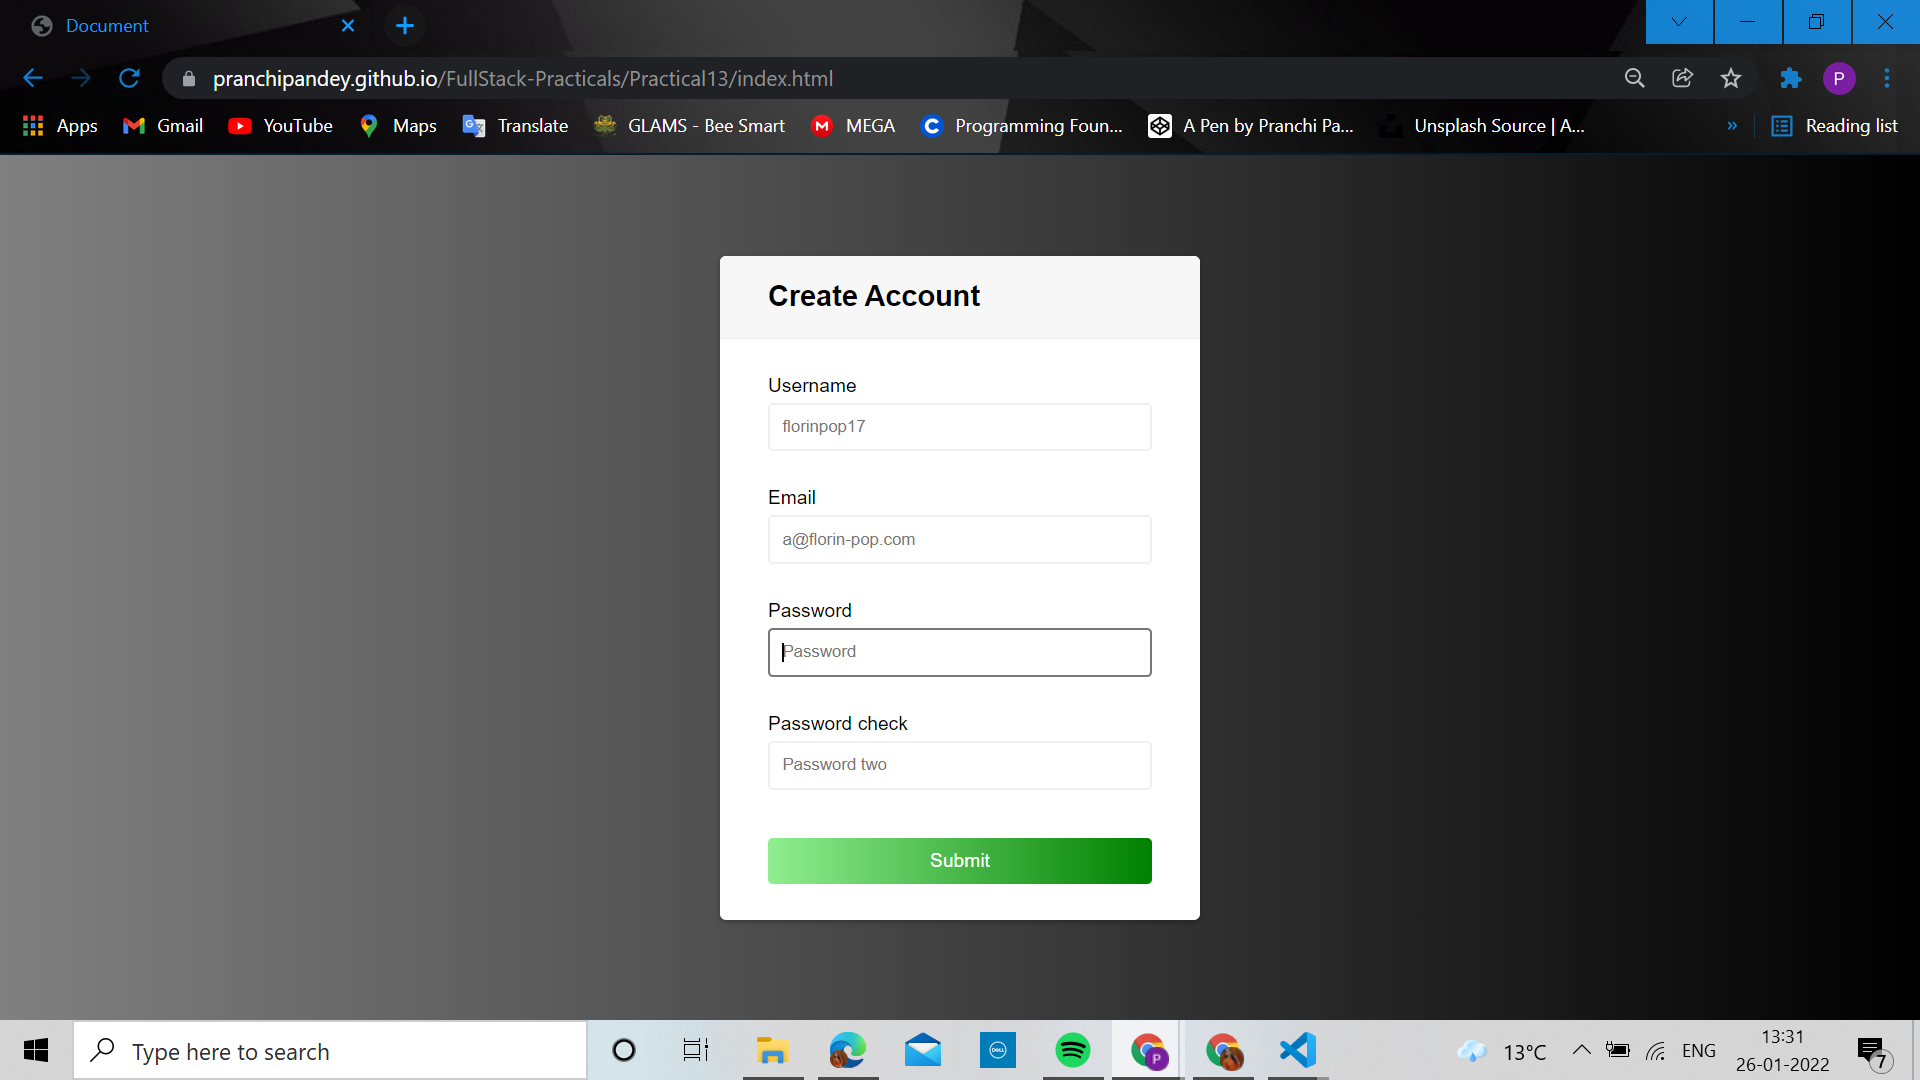Open the Translate bookmark
1920x1080 pixels.
pyautogui.click(x=515, y=126)
